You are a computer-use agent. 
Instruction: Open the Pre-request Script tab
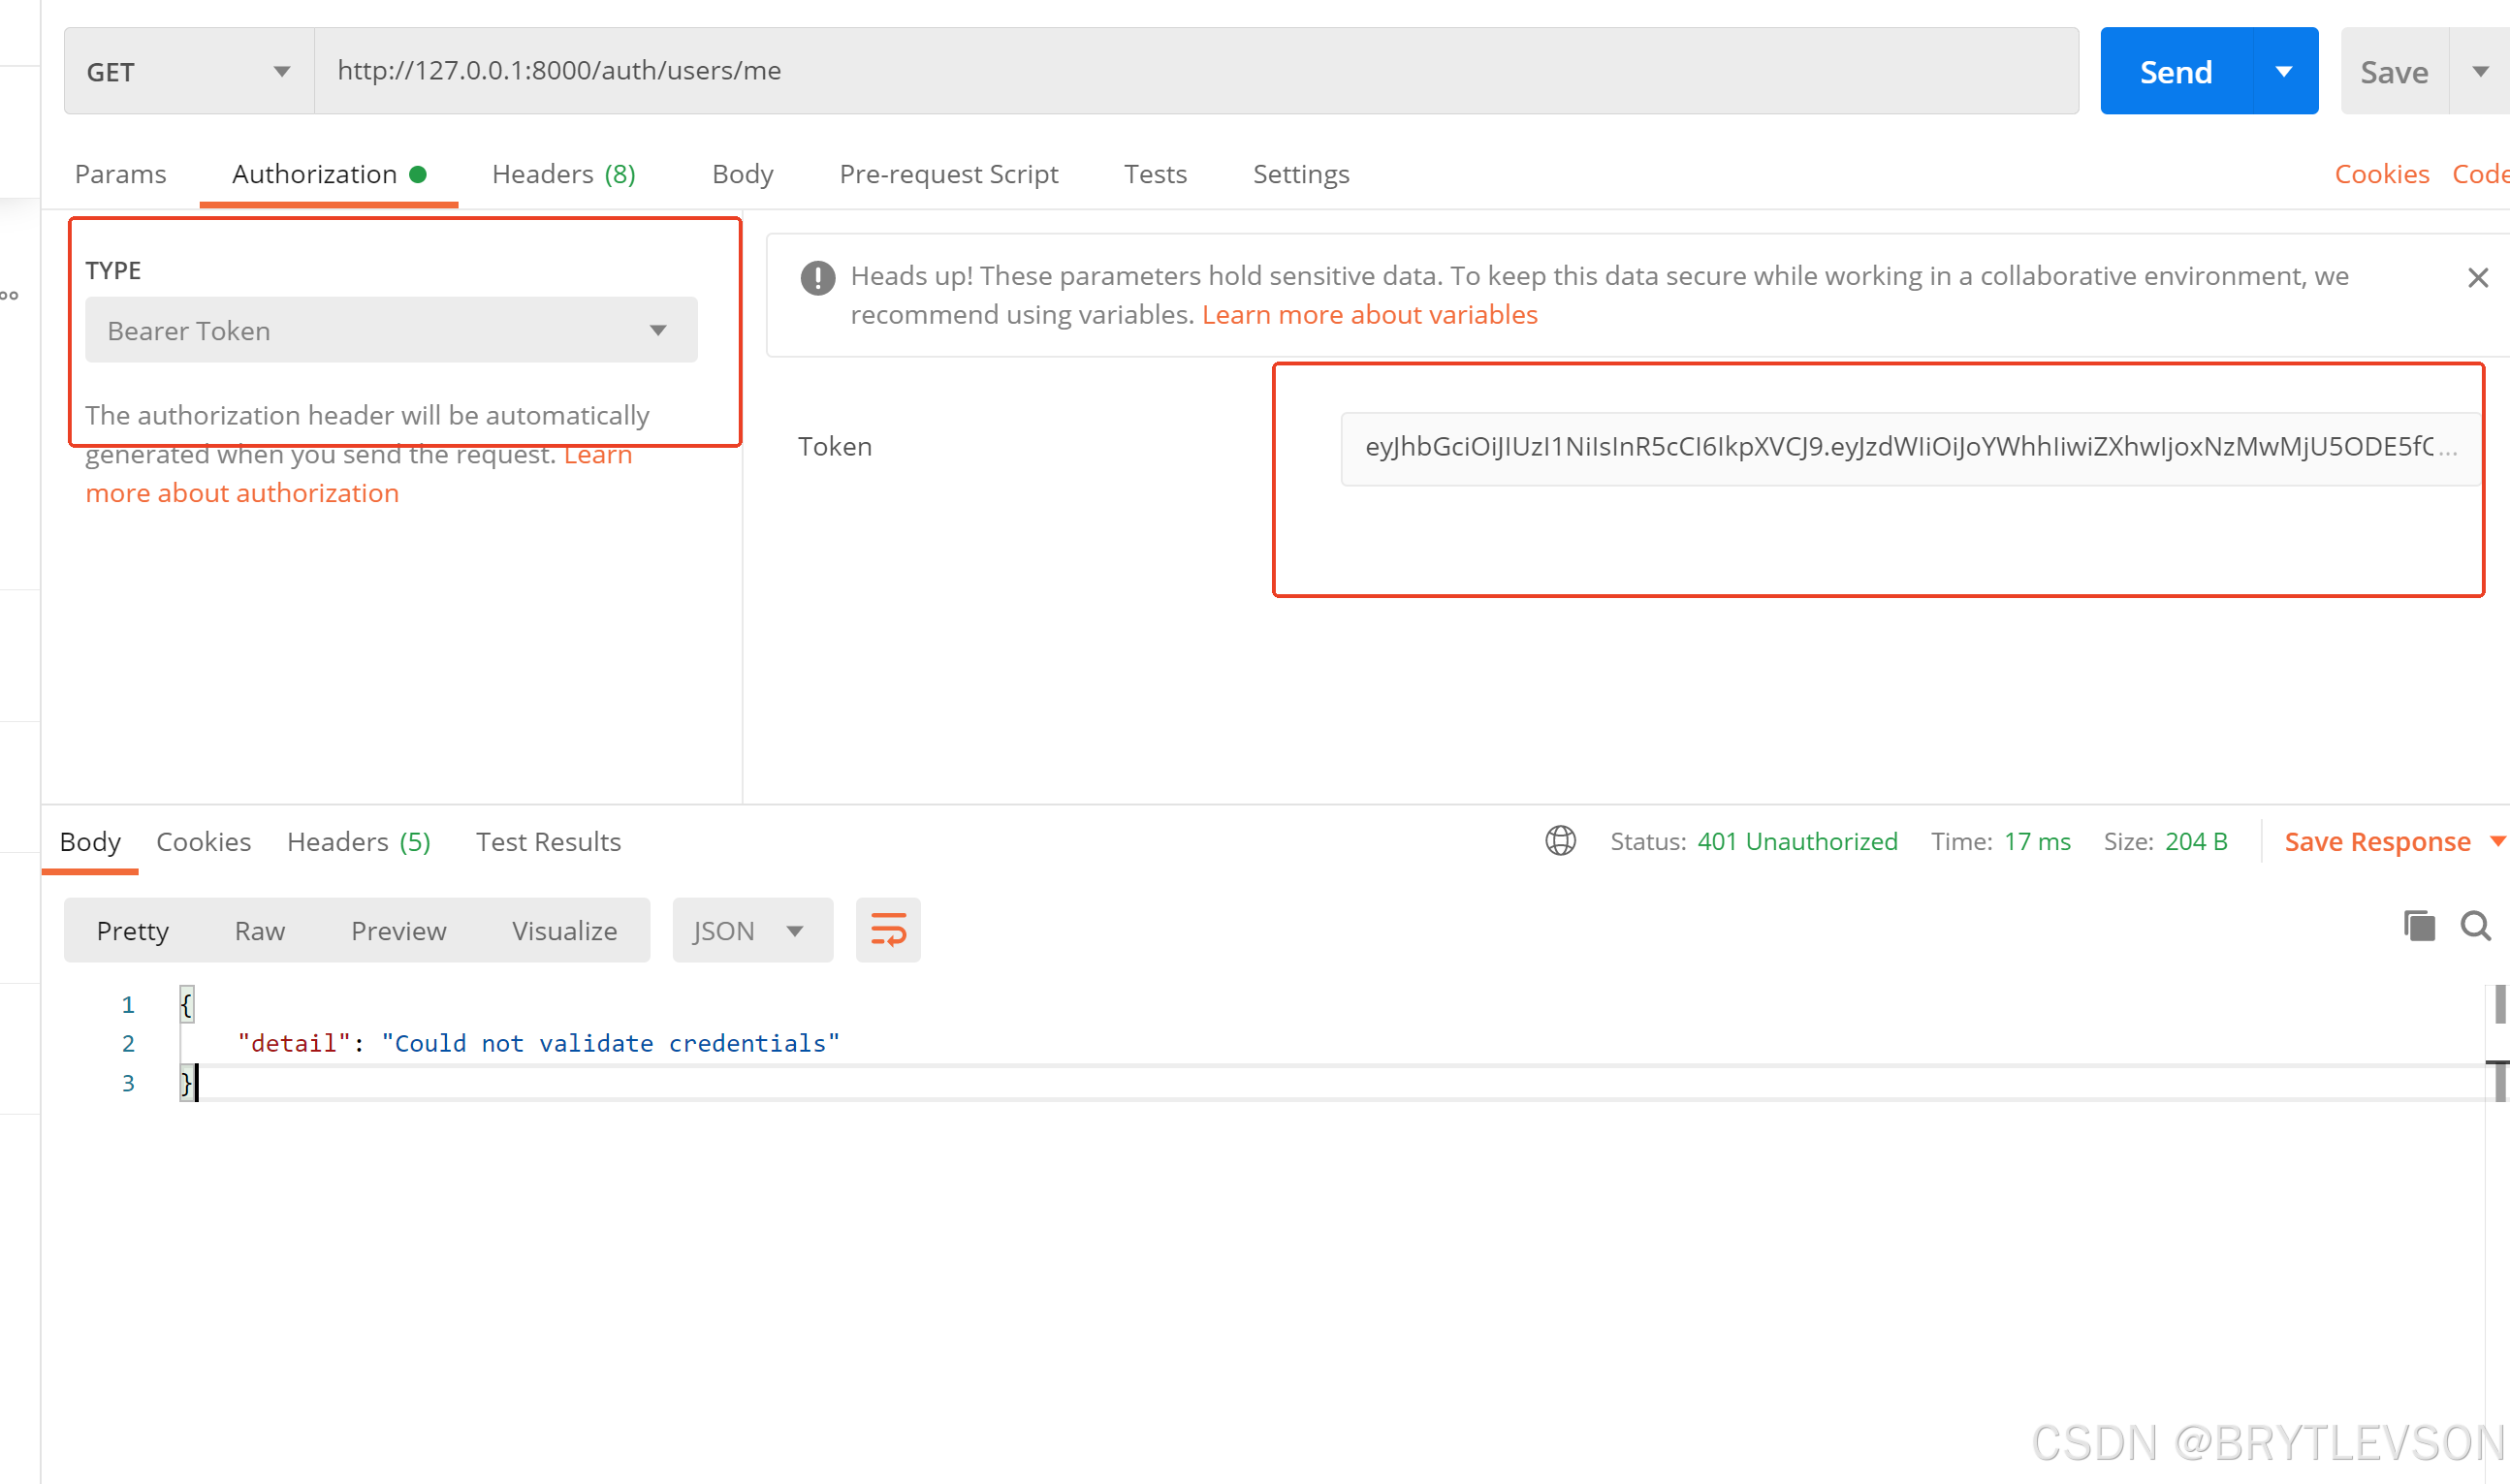point(948,174)
